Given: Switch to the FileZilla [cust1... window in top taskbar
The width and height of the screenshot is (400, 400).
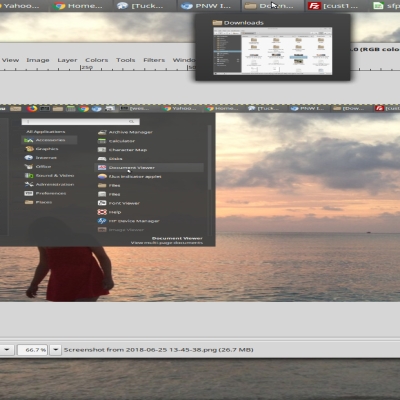Looking at the screenshot, I should point(334,6).
